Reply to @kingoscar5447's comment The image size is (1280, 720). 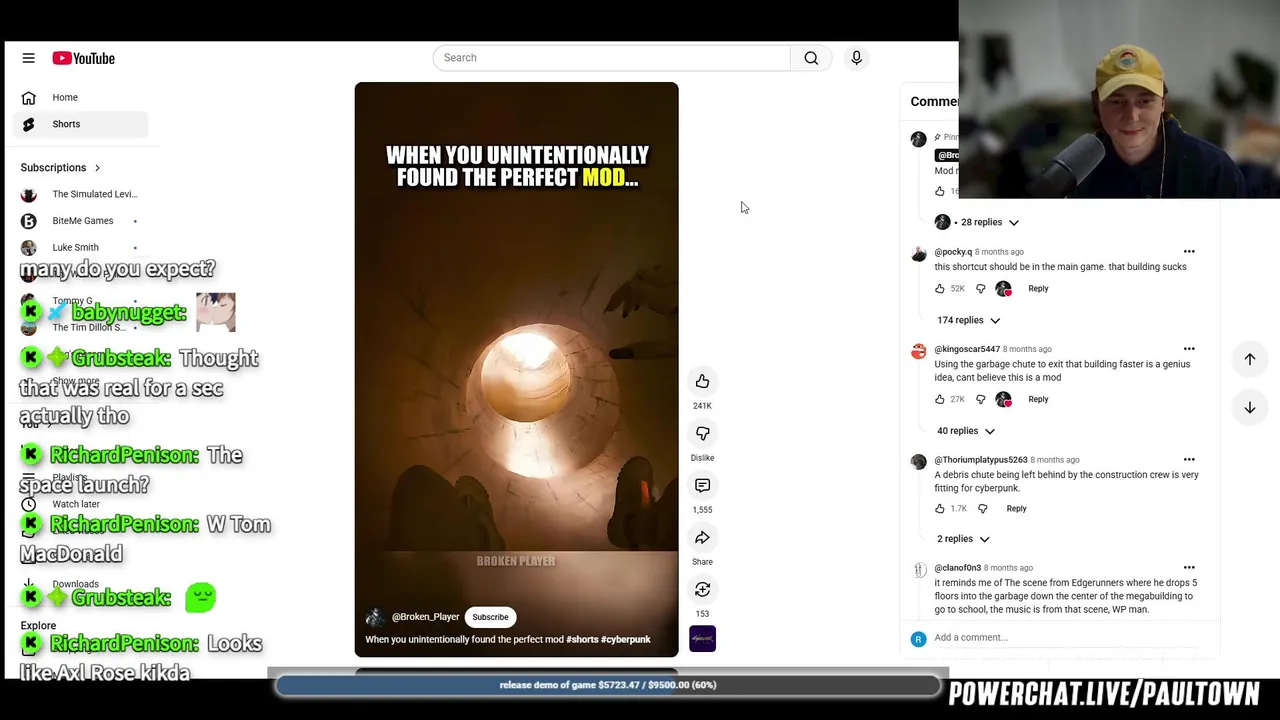point(1038,399)
